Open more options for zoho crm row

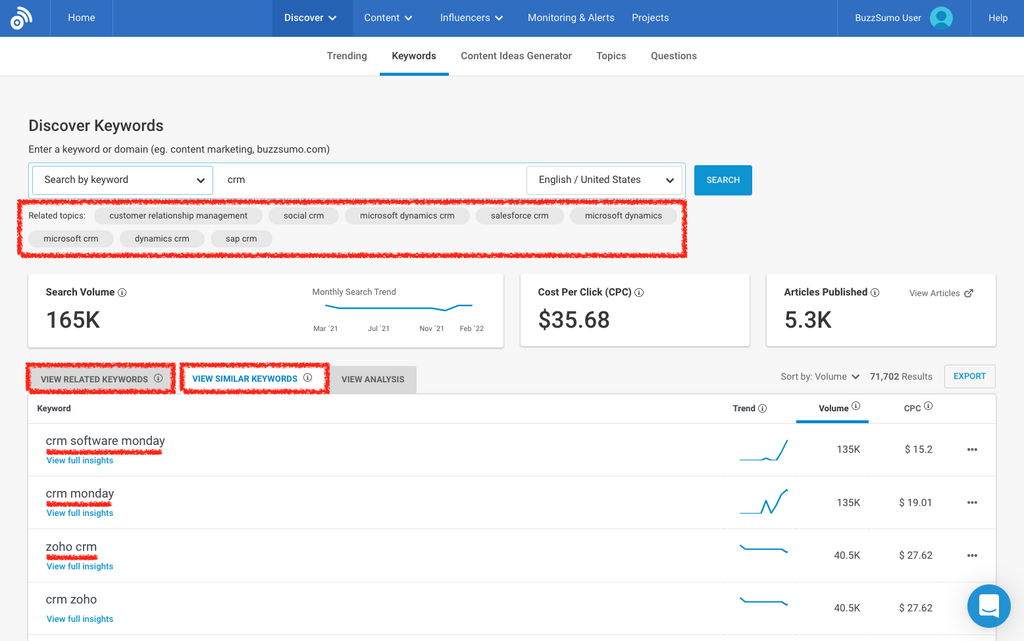[972, 556]
